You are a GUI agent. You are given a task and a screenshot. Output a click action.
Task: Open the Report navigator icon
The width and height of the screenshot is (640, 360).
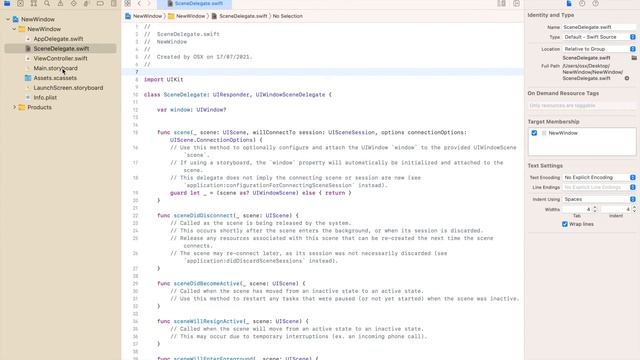(113, 3)
